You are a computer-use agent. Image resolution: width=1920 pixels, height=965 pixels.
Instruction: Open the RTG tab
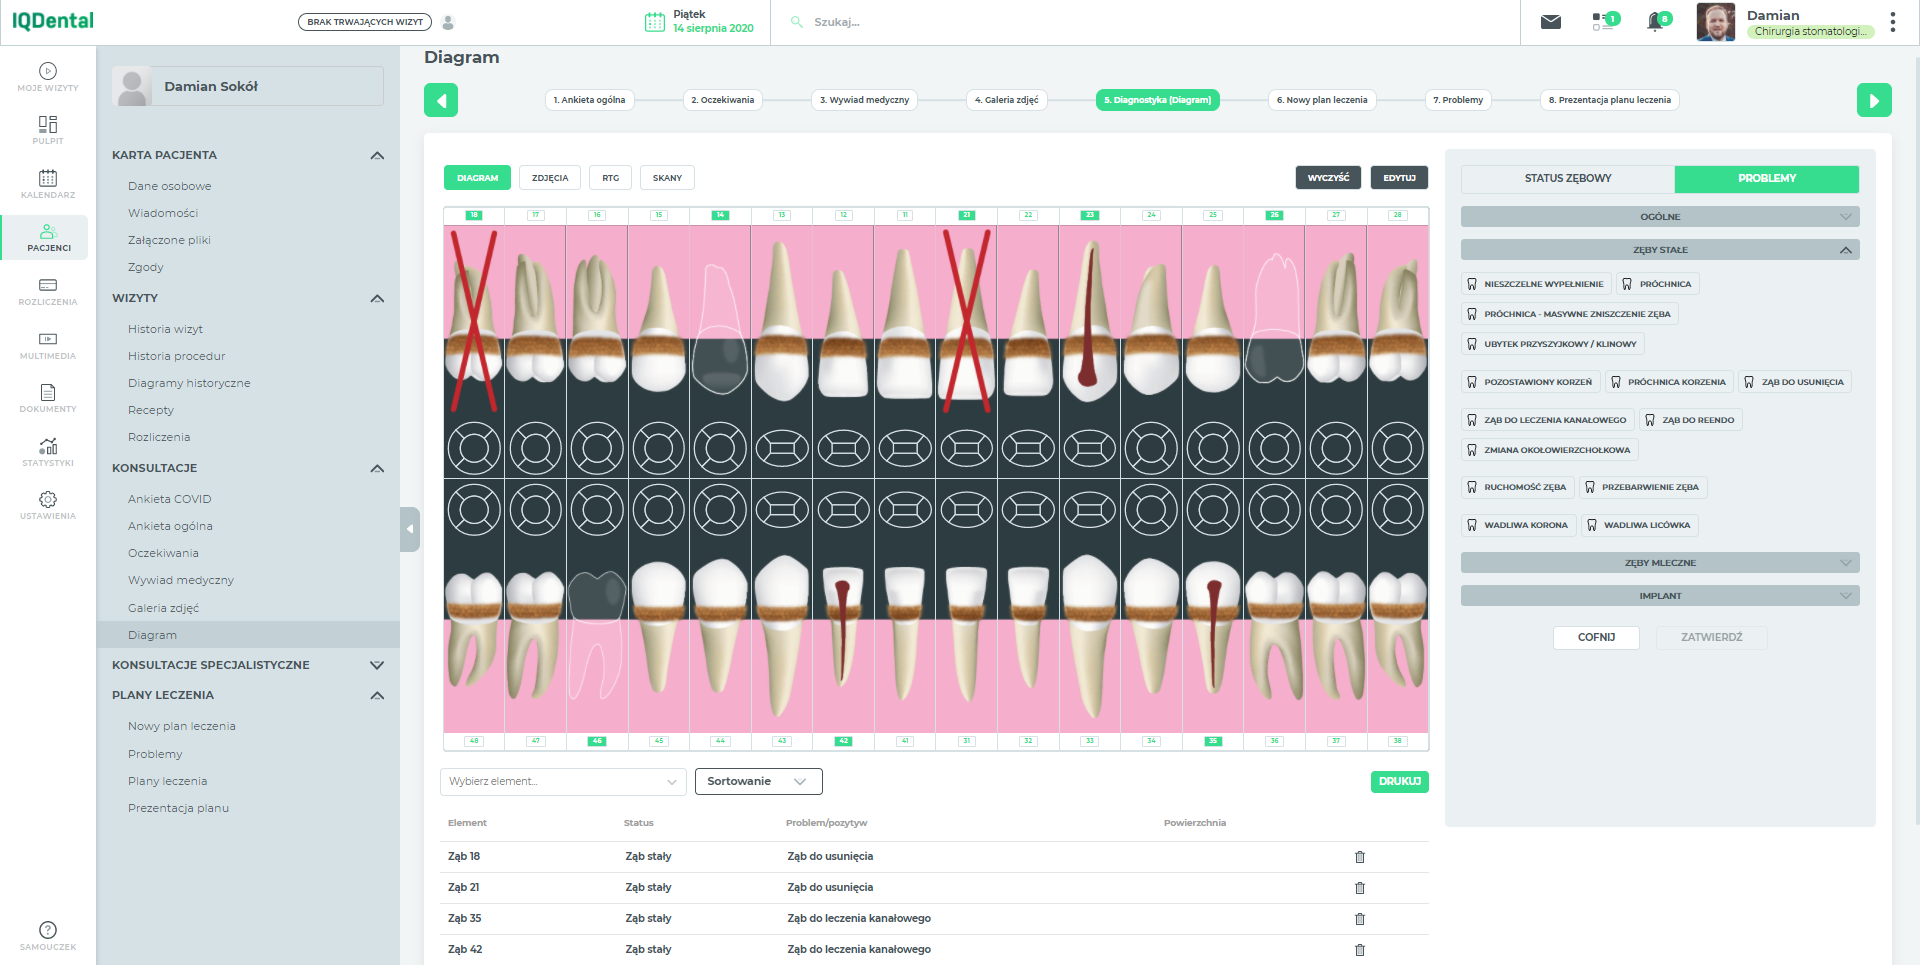(x=611, y=178)
